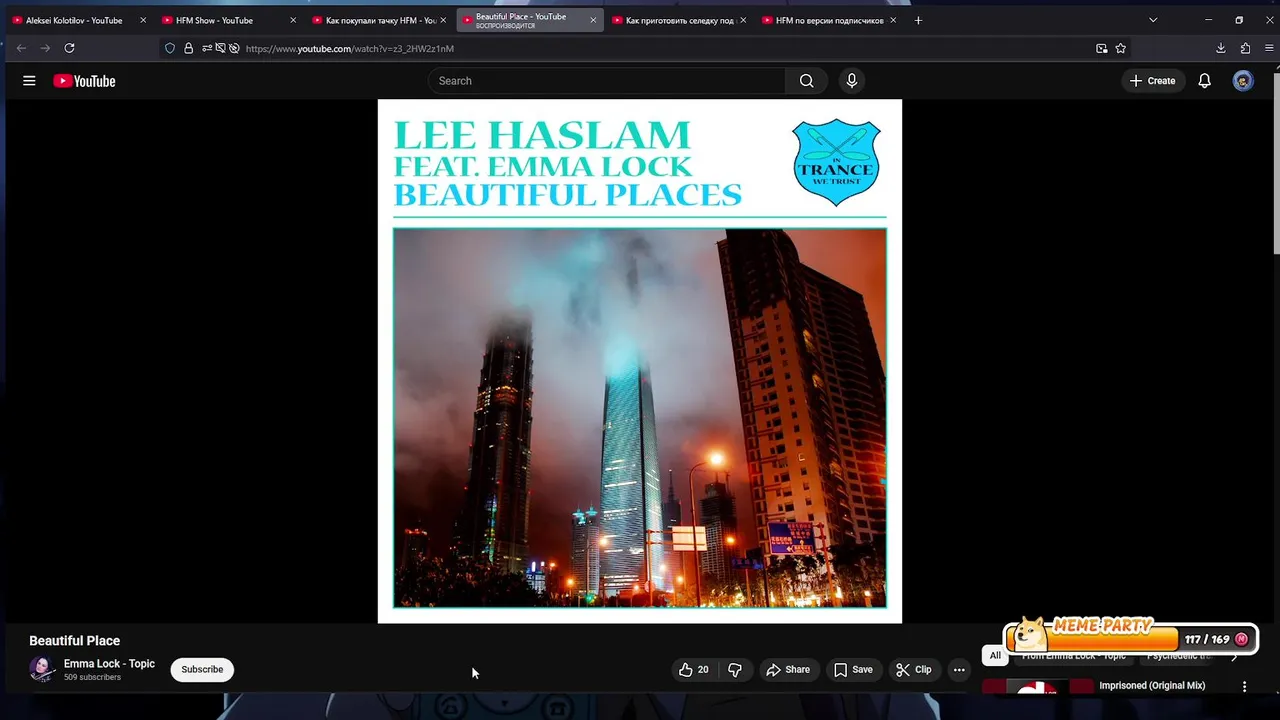The height and width of the screenshot is (720, 1280).
Task: Open site permissions icon in address bar
Action: coord(207,48)
